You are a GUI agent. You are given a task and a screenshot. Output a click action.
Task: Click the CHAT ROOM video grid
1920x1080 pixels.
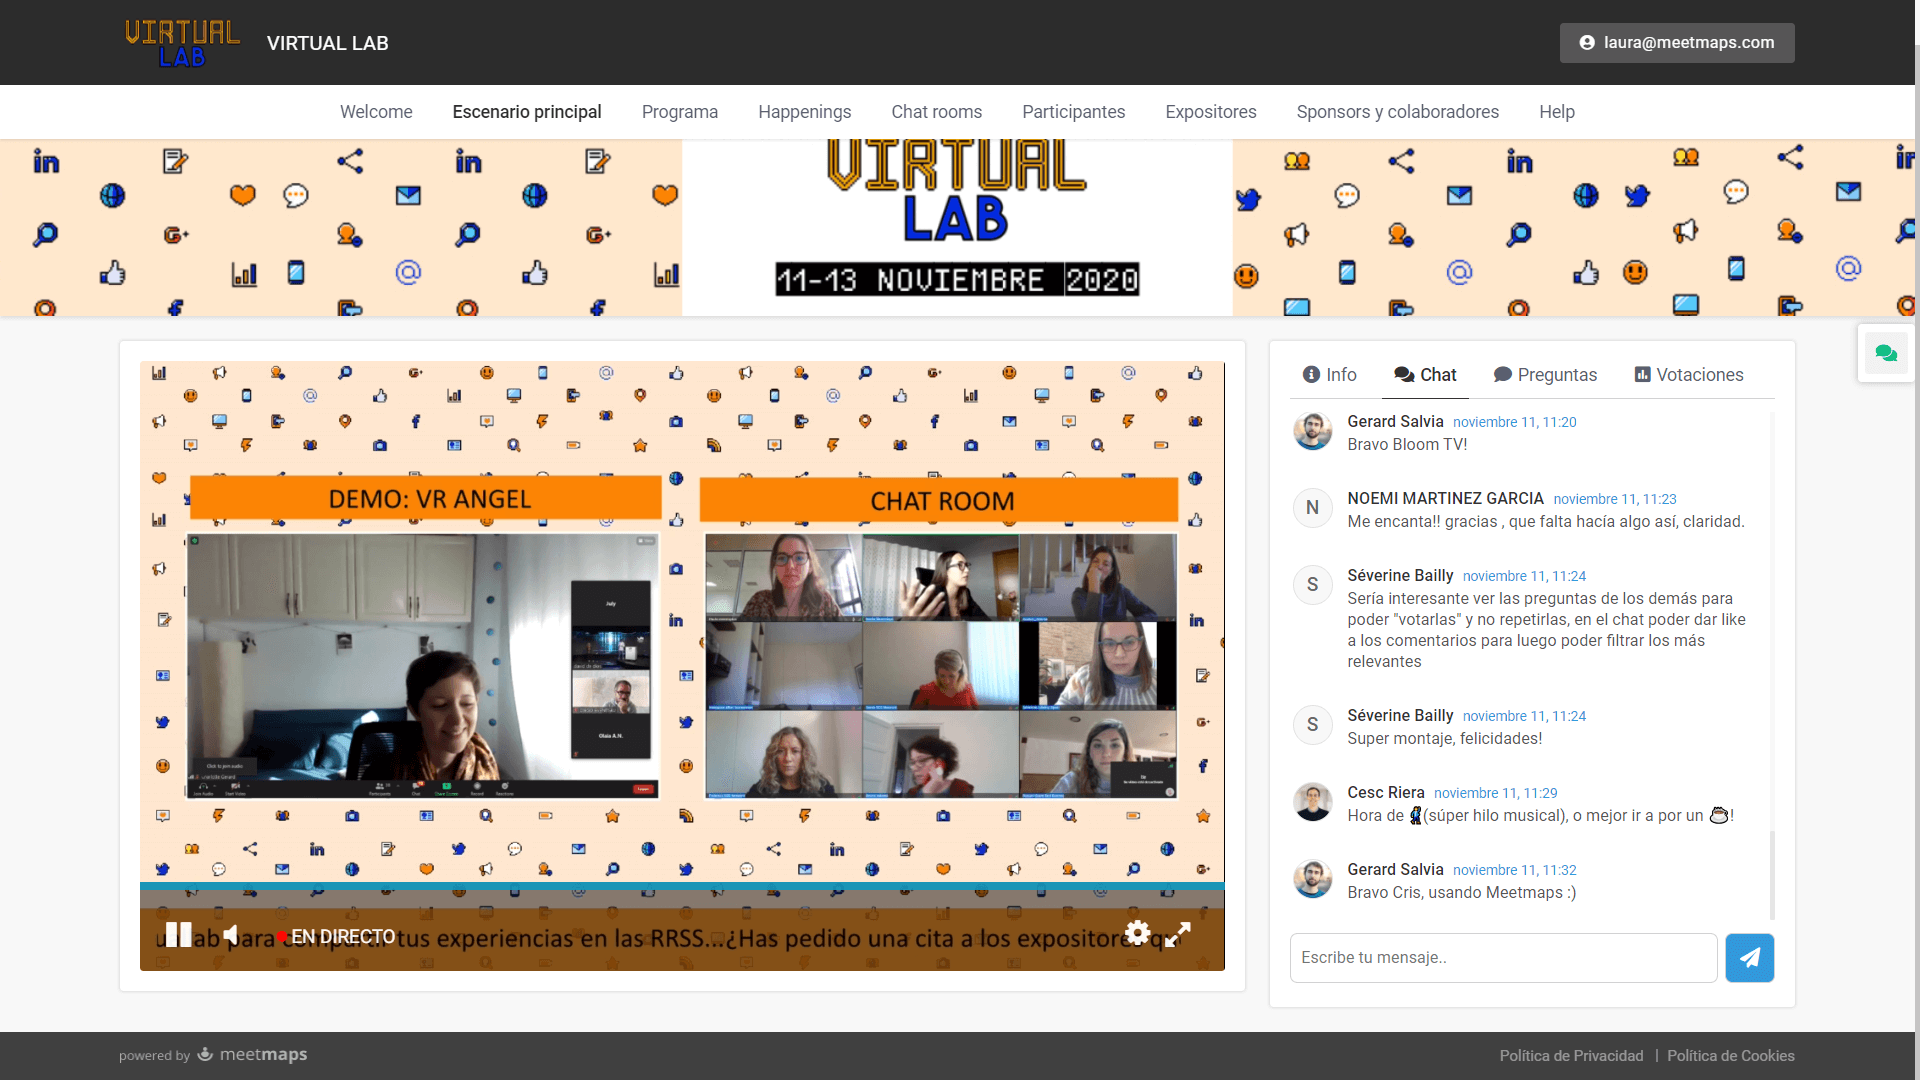coord(941,665)
